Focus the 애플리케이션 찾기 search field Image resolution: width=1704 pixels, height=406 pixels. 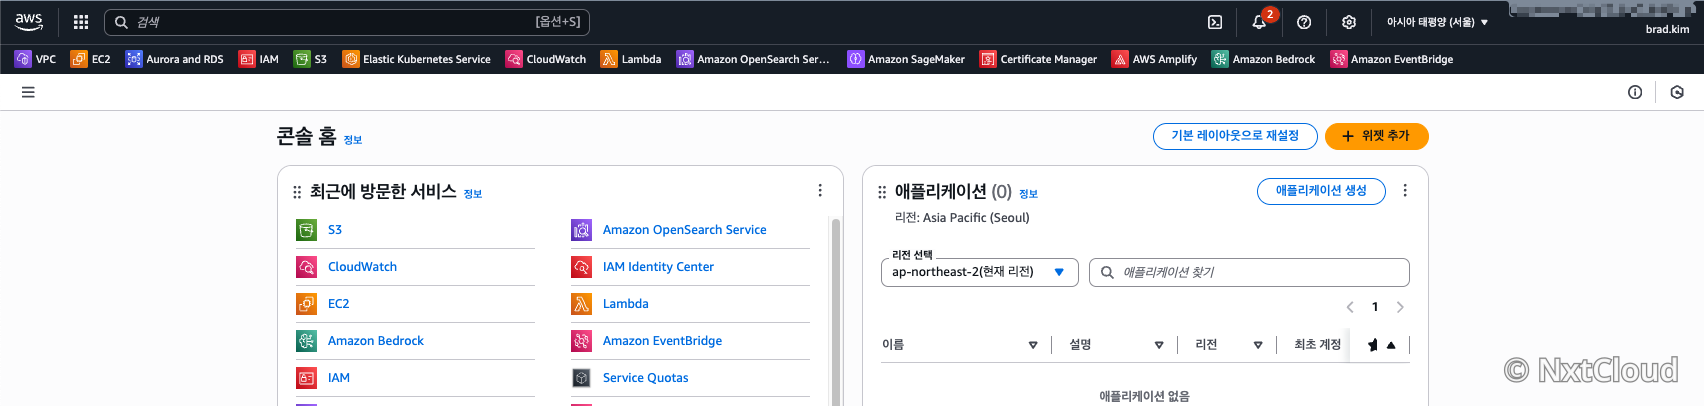click(1249, 272)
